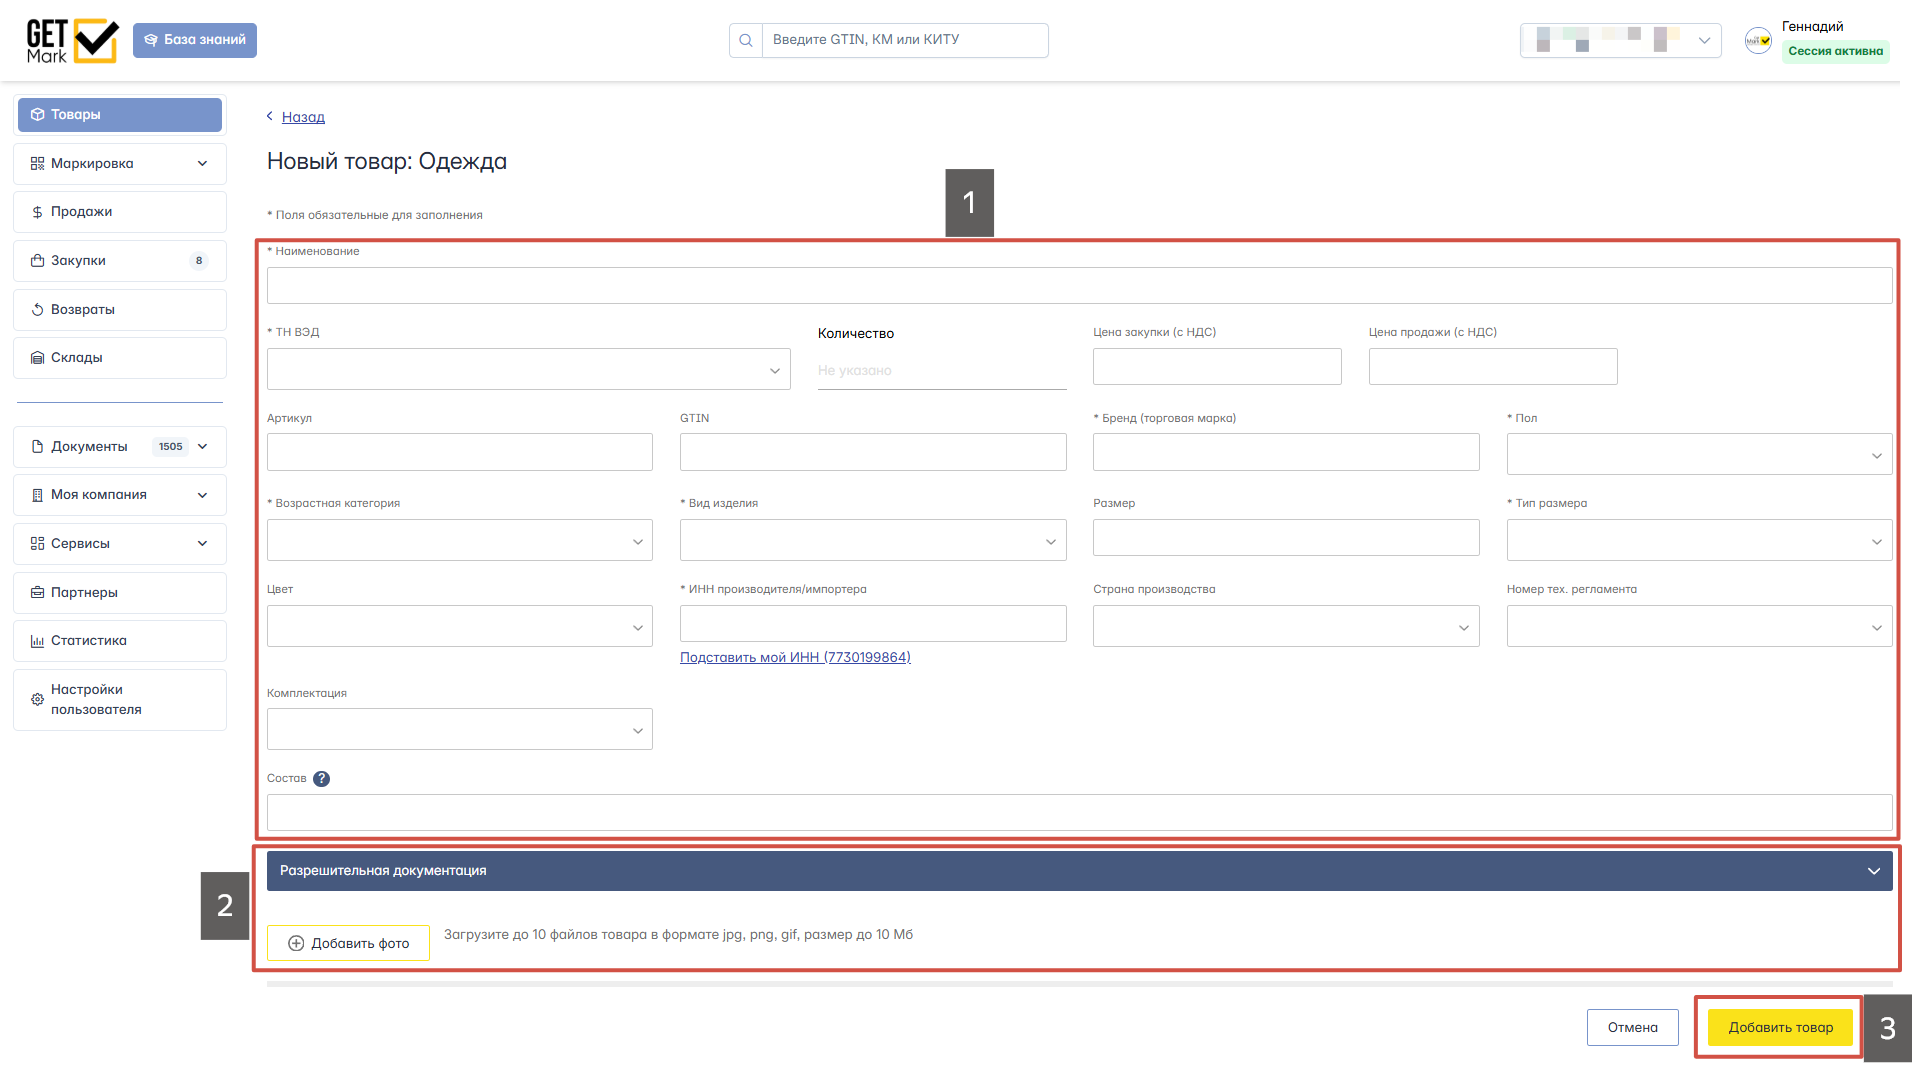Click the Наименование input field

[x=1078, y=286]
